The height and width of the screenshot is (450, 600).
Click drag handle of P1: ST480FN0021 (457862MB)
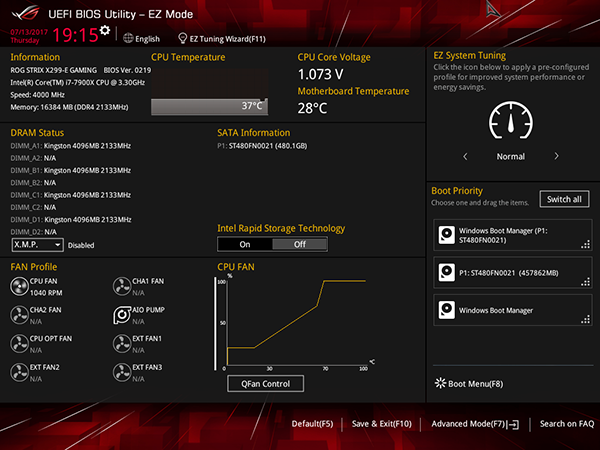point(586,282)
